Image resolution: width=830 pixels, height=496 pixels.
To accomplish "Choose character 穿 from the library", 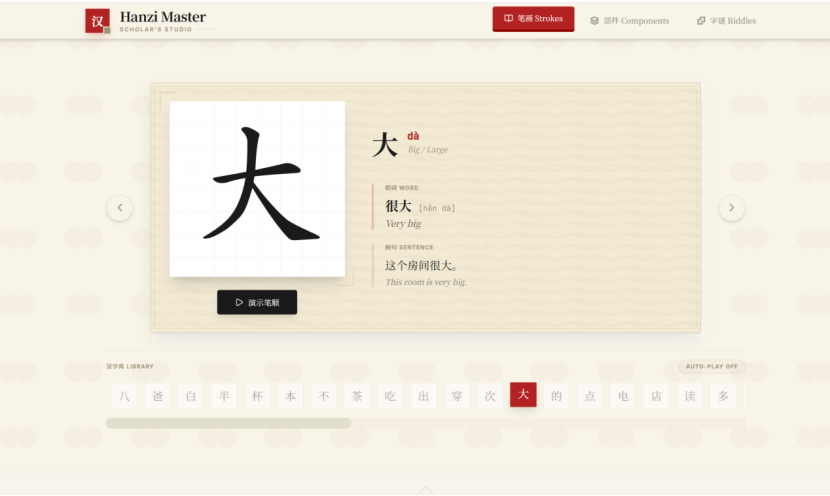I will click(457, 396).
